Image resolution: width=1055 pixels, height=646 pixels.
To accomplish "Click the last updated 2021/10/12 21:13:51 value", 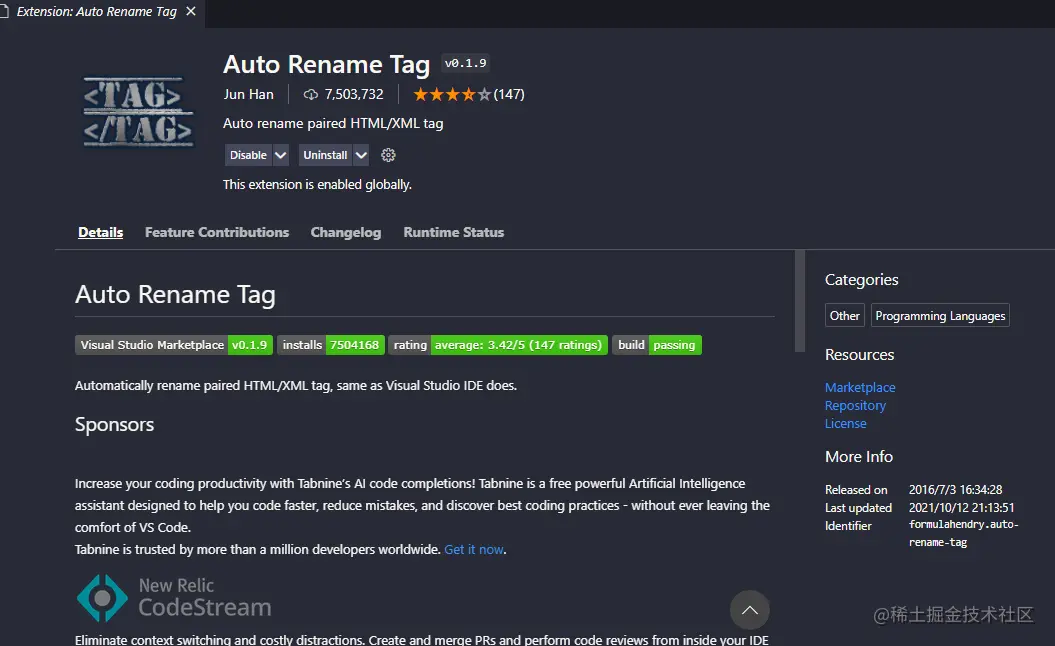I will pos(961,508).
